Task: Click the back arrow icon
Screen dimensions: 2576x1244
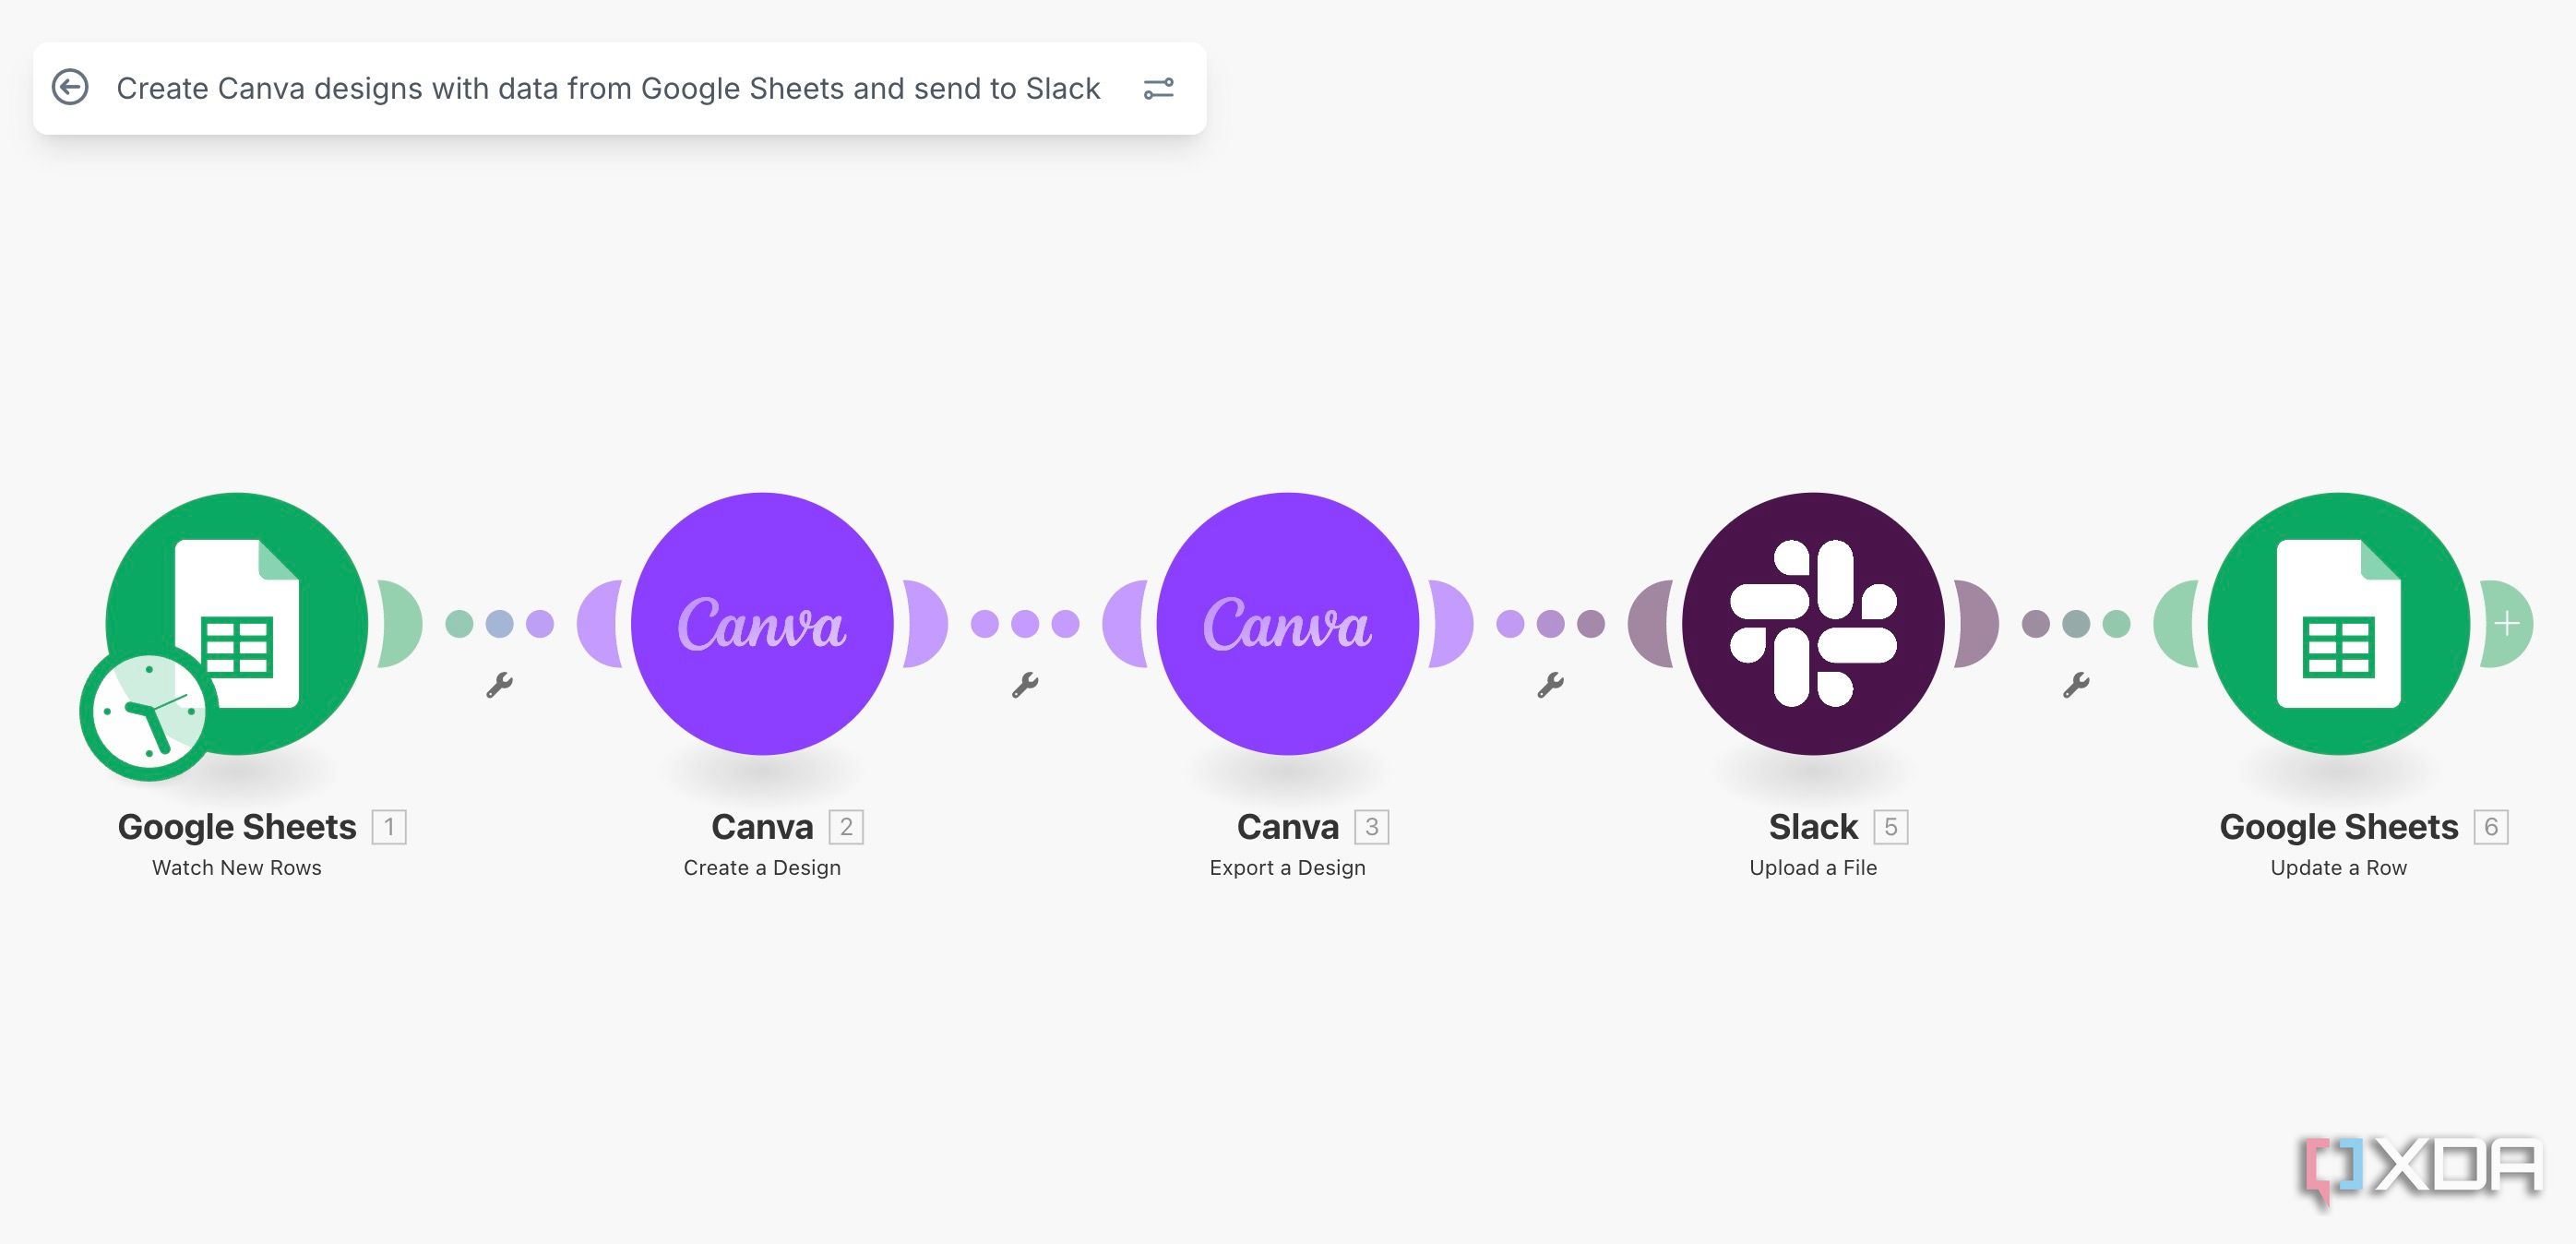Action: pos(70,88)
